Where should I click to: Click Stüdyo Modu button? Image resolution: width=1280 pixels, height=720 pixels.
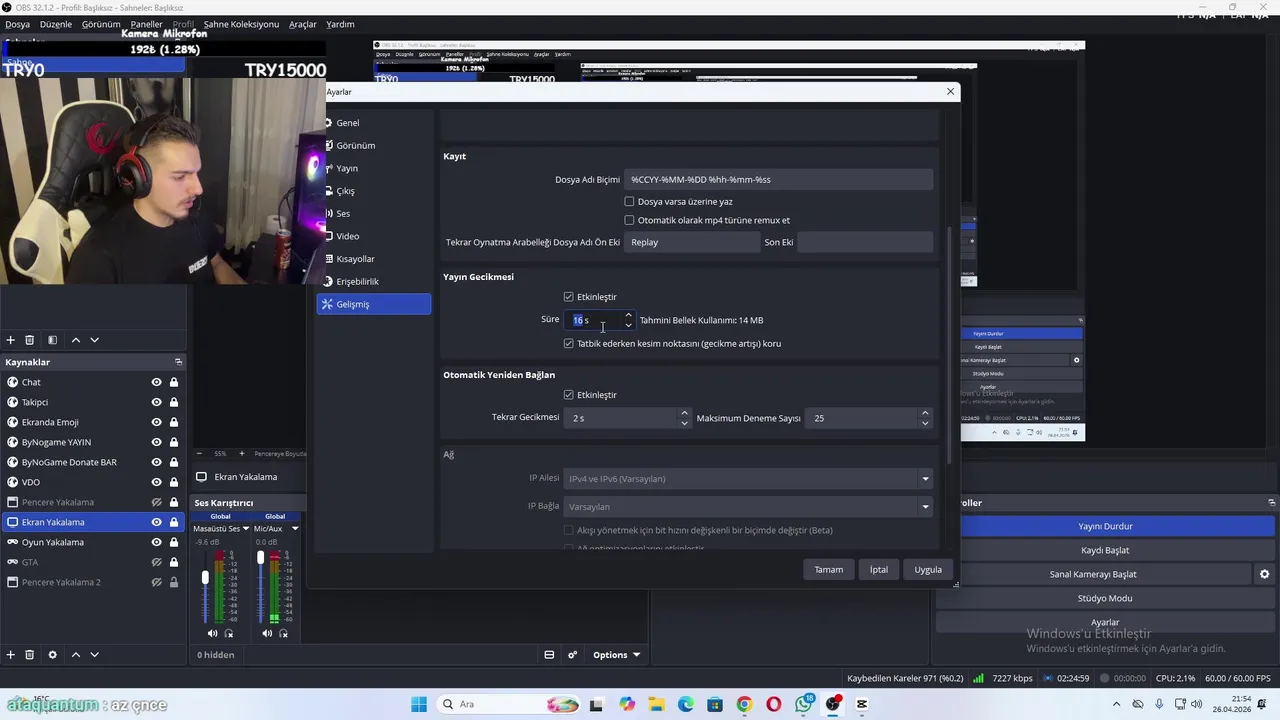tap(1105, 598)
